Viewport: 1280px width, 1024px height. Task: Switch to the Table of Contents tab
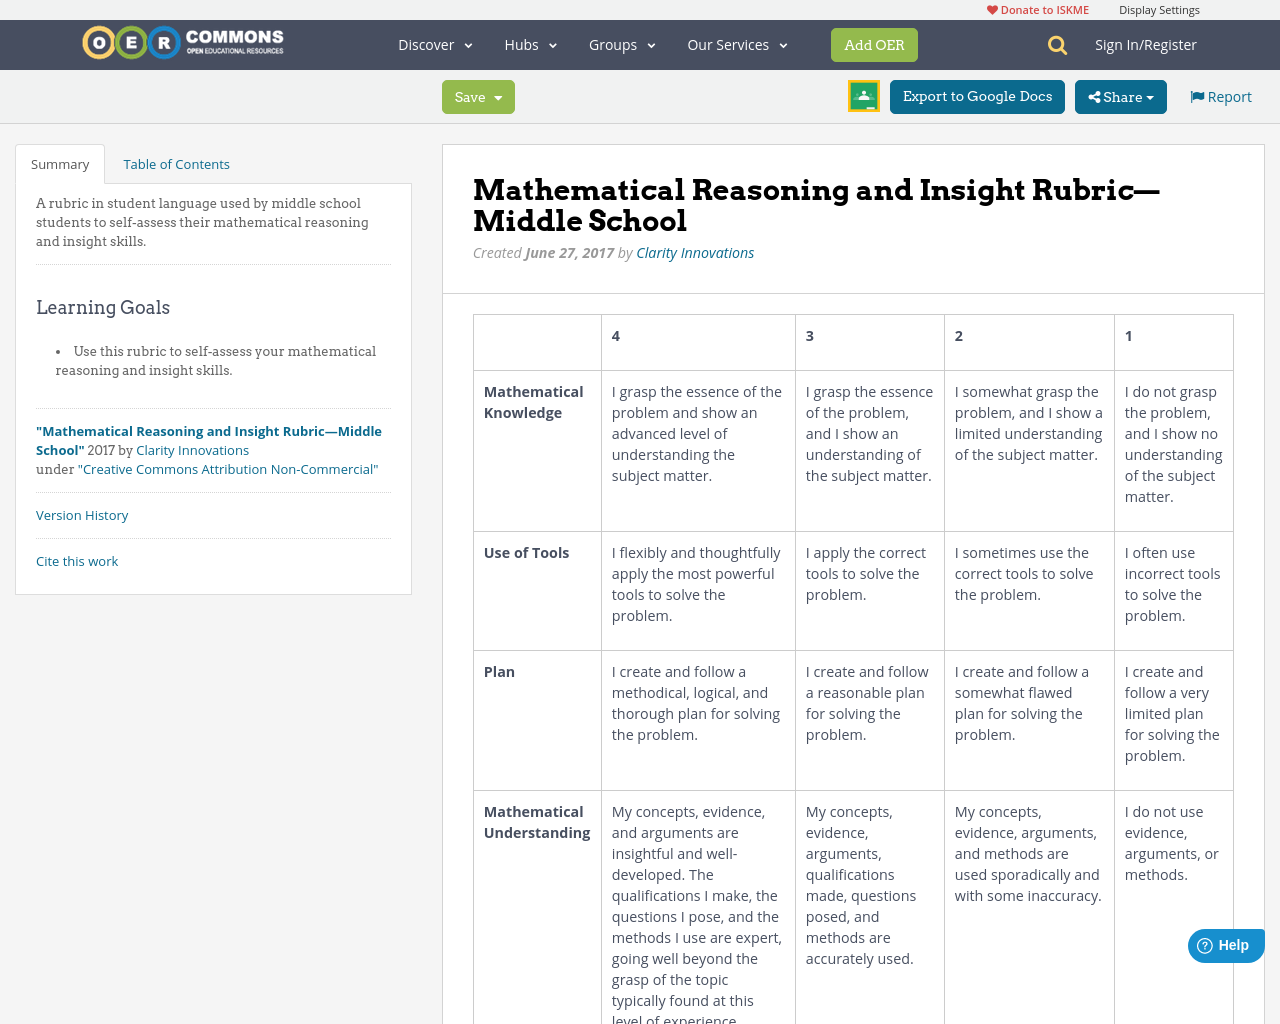176,162
